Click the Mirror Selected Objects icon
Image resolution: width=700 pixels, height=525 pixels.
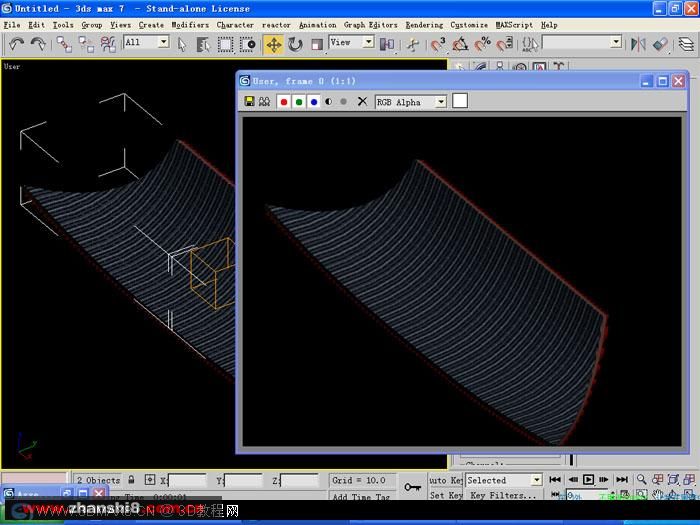[638, 44]
